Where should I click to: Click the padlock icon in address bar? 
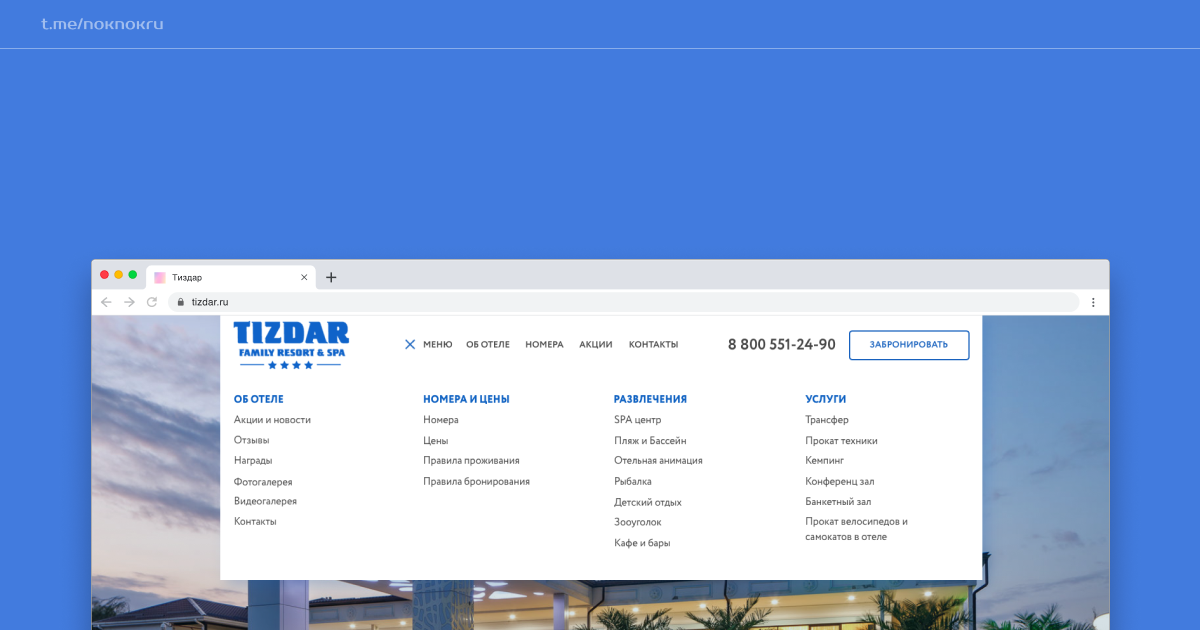181,302
